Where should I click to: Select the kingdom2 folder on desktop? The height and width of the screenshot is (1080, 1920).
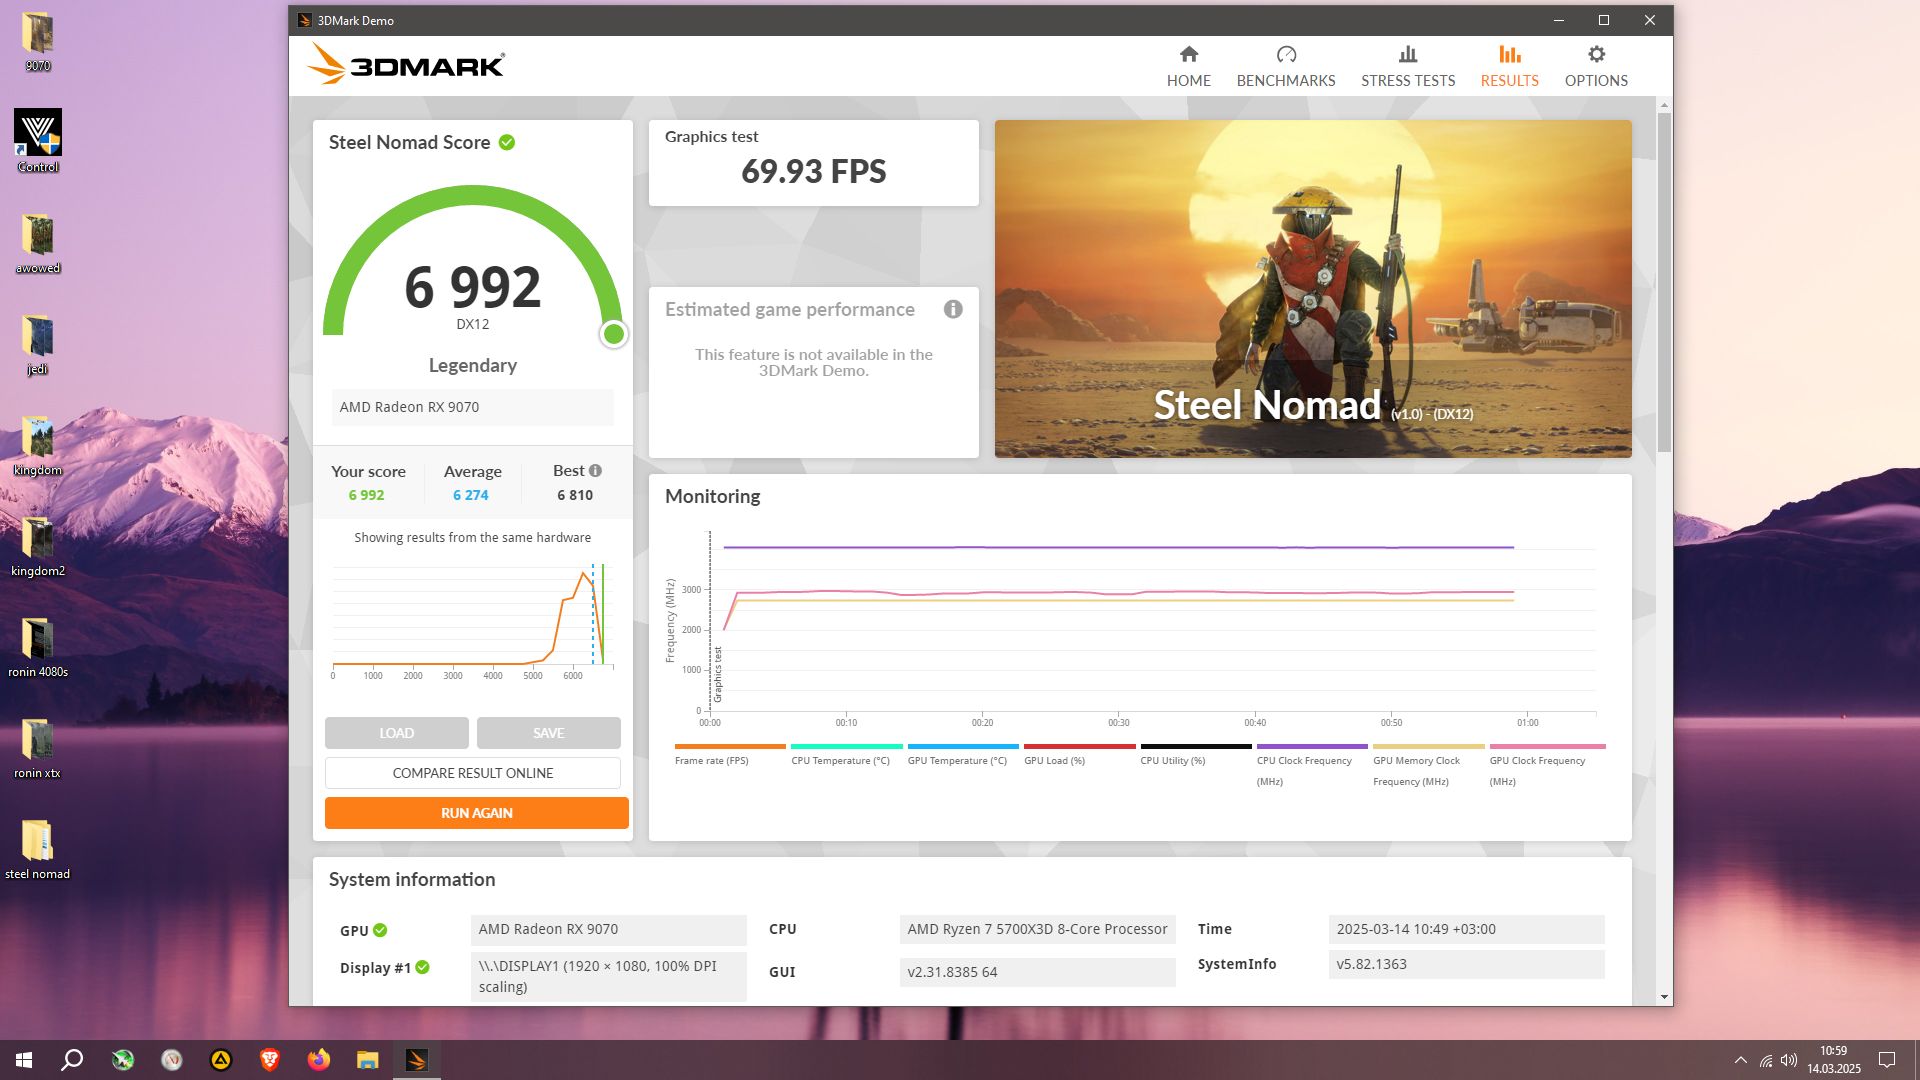pyautogui.click(x=38, y=547)
